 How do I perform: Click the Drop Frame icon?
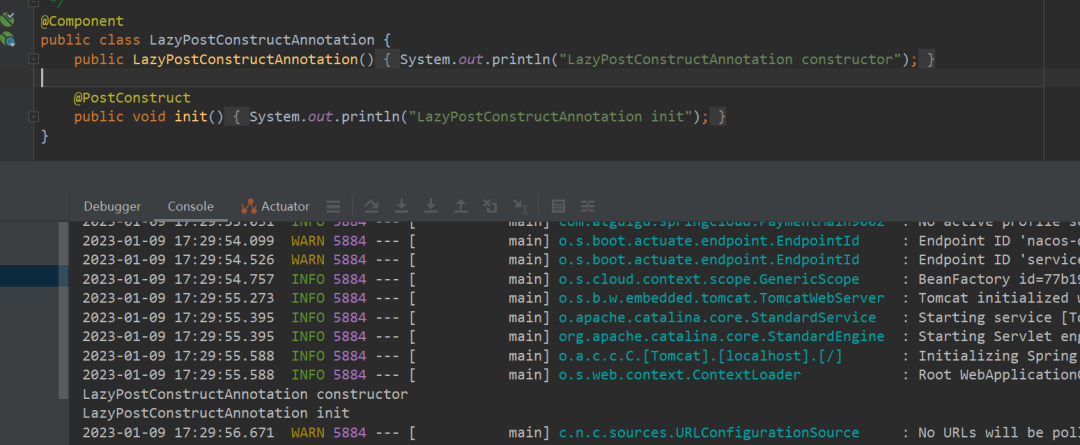coord(490,206)
